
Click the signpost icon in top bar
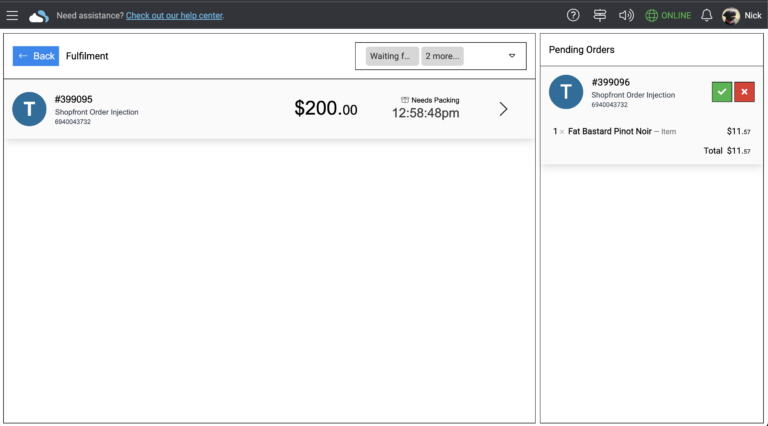click(600, 15)
